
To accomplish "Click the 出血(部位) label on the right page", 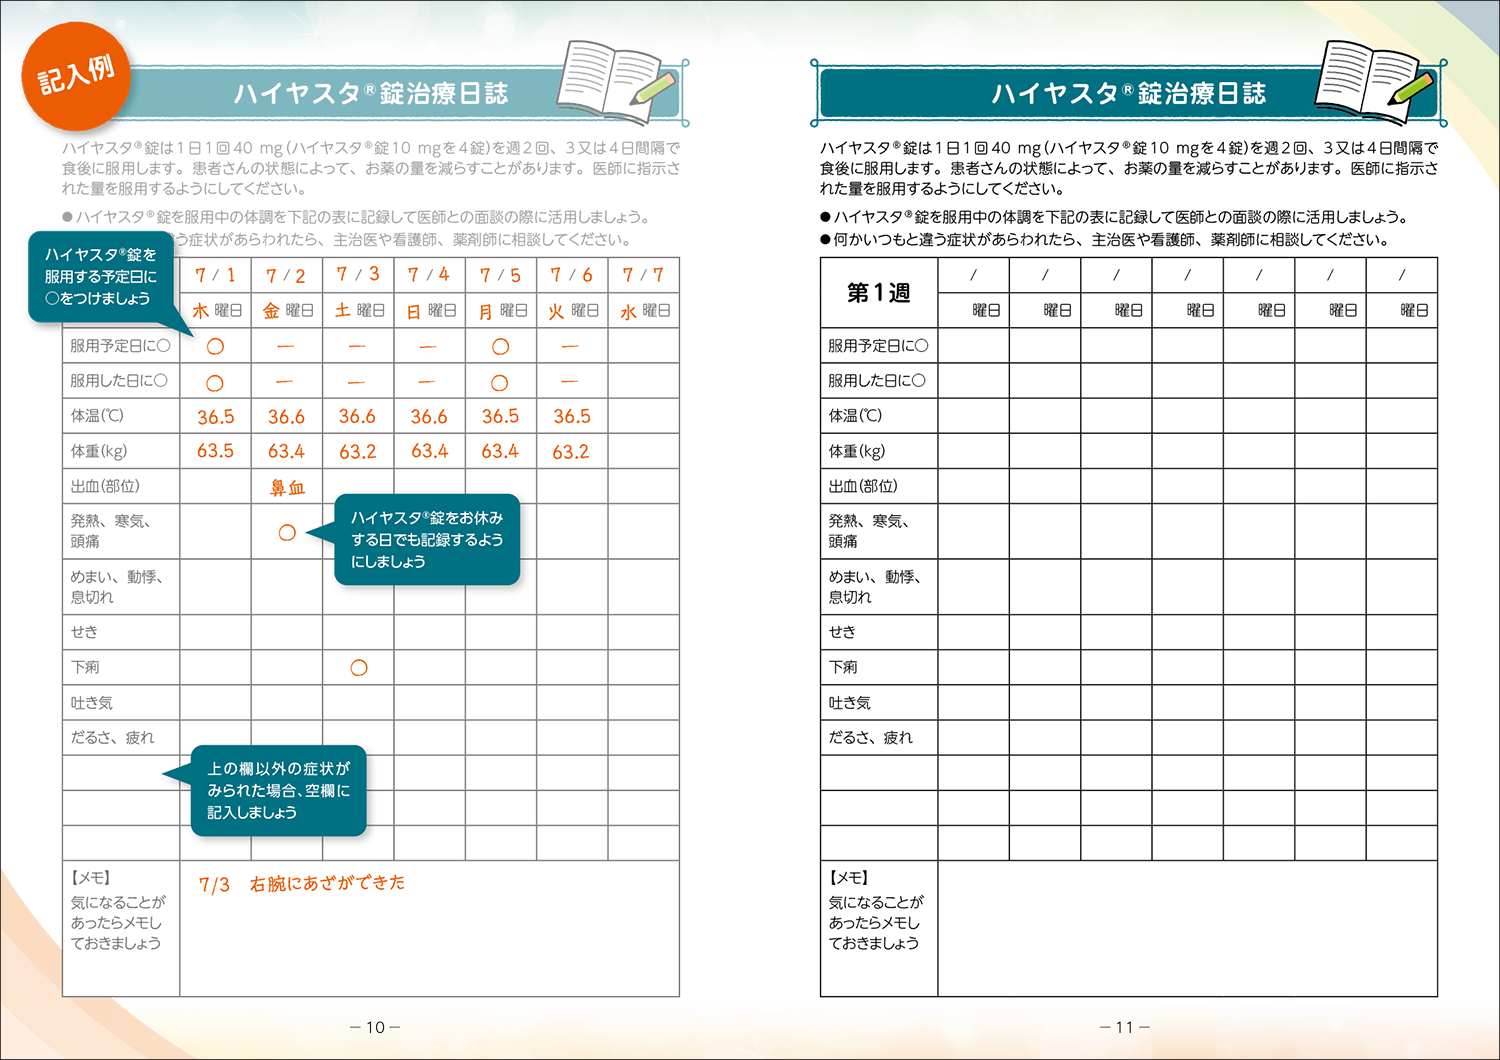I will [x=863, y=487].
